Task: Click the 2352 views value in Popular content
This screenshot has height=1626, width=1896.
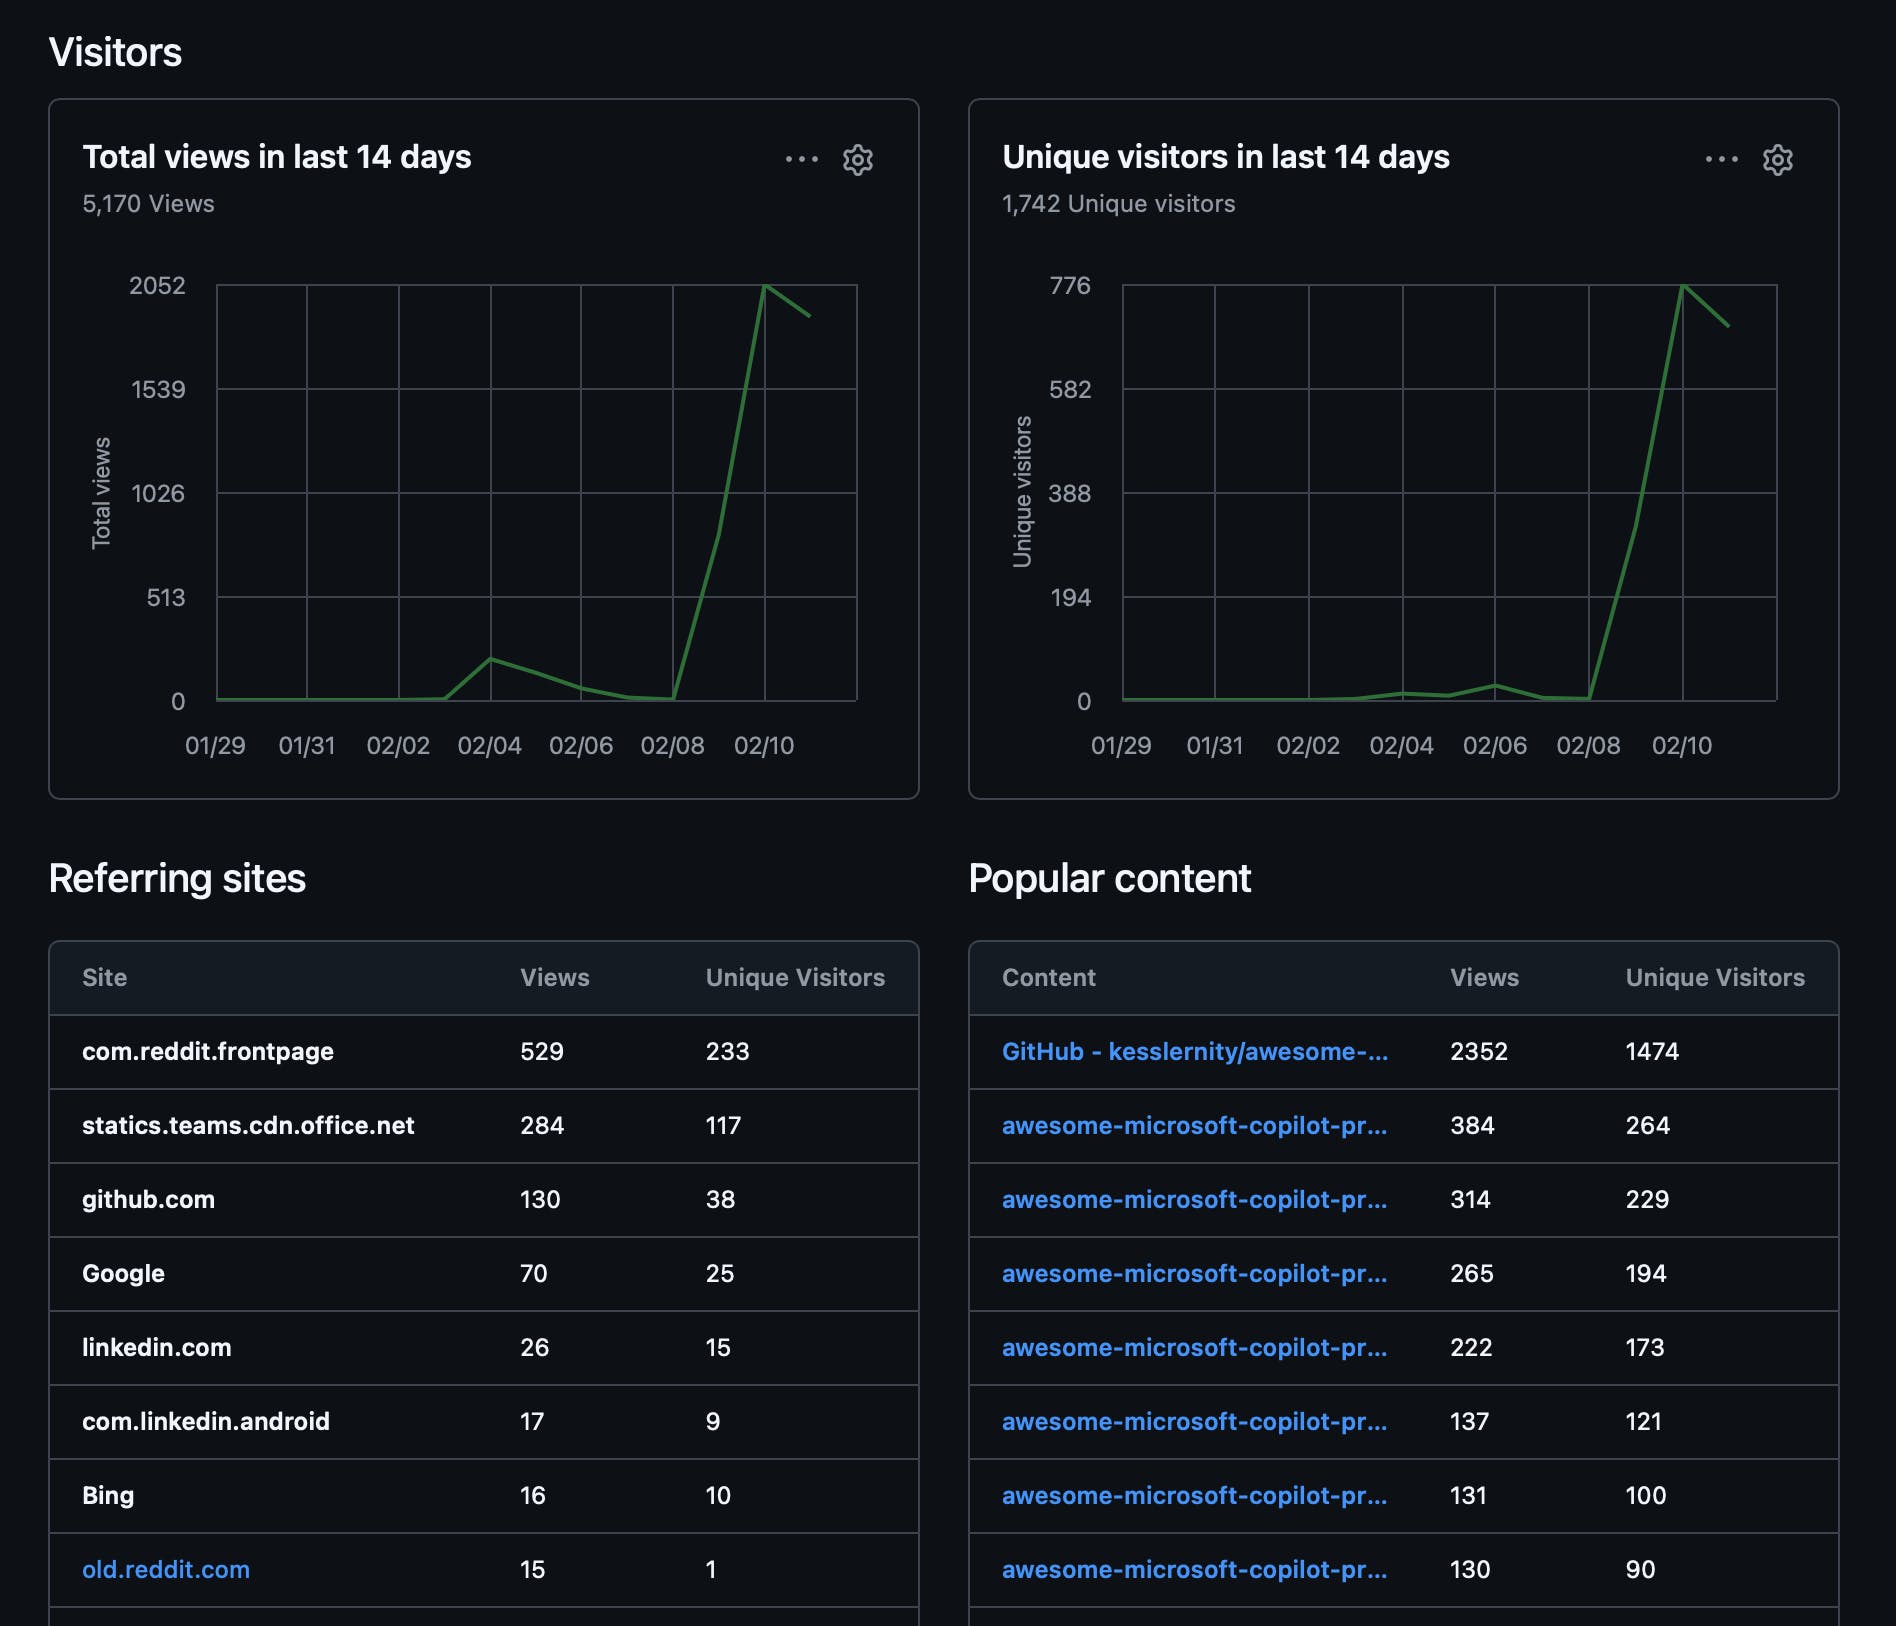Action: pyautogui.click(x=1479, y=1051)
